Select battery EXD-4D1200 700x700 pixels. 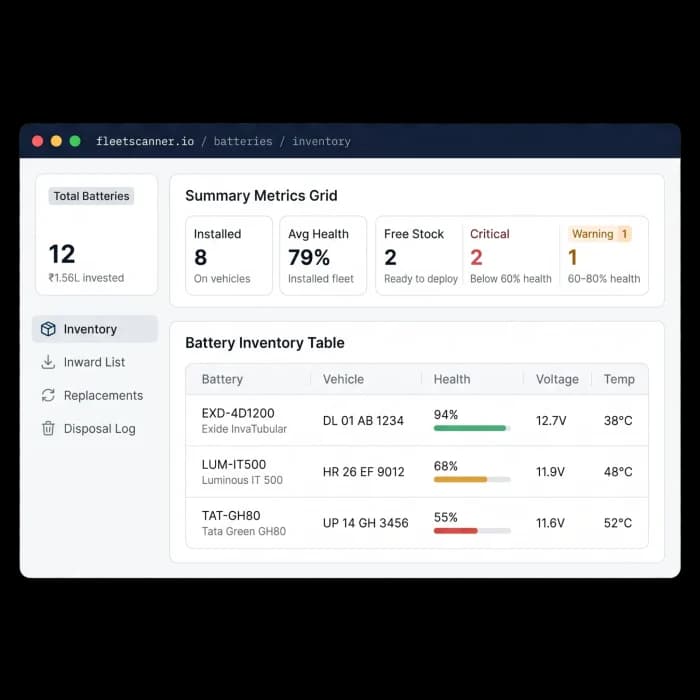238,413
